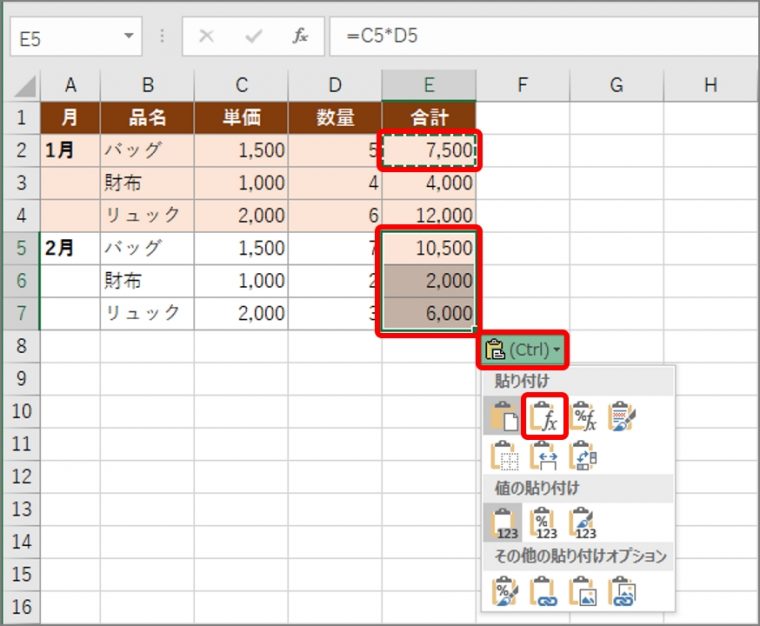The height and width of the screenshot is (626, 760).
Task: Select row 12 header
Action: (22, 476)
